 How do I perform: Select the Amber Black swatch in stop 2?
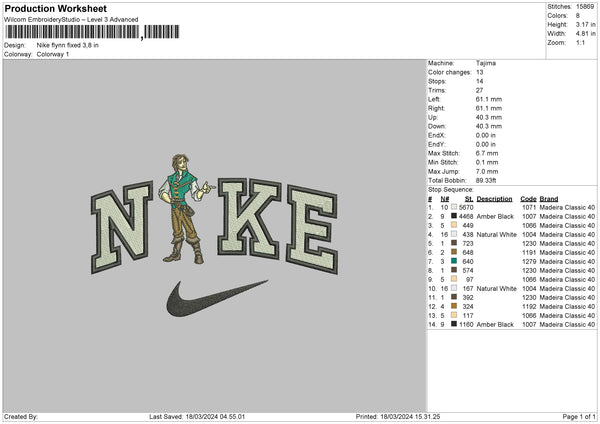click(x=454, y=216)
